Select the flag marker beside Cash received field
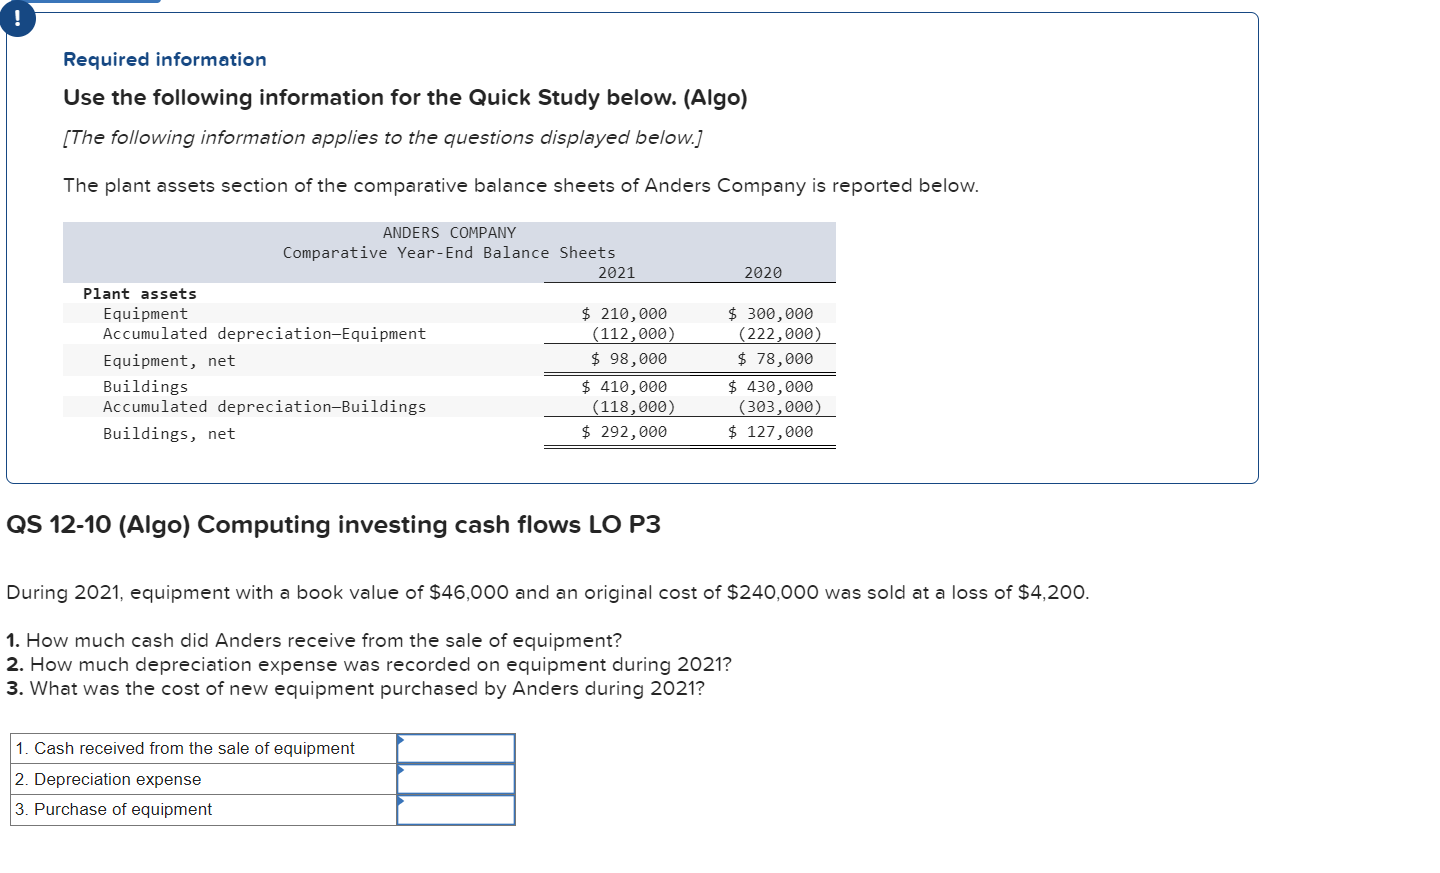Screen dimensions: 1440x873 [401, 741]
